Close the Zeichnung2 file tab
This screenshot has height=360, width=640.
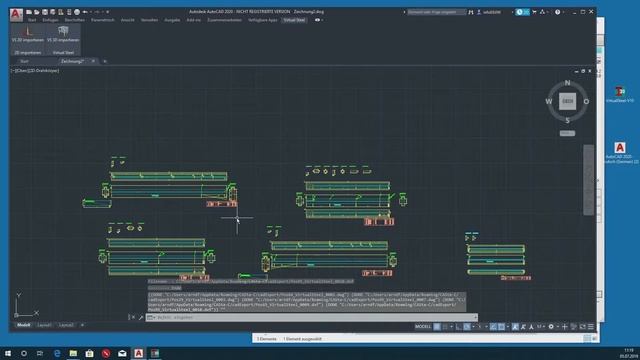pos(93,61)
